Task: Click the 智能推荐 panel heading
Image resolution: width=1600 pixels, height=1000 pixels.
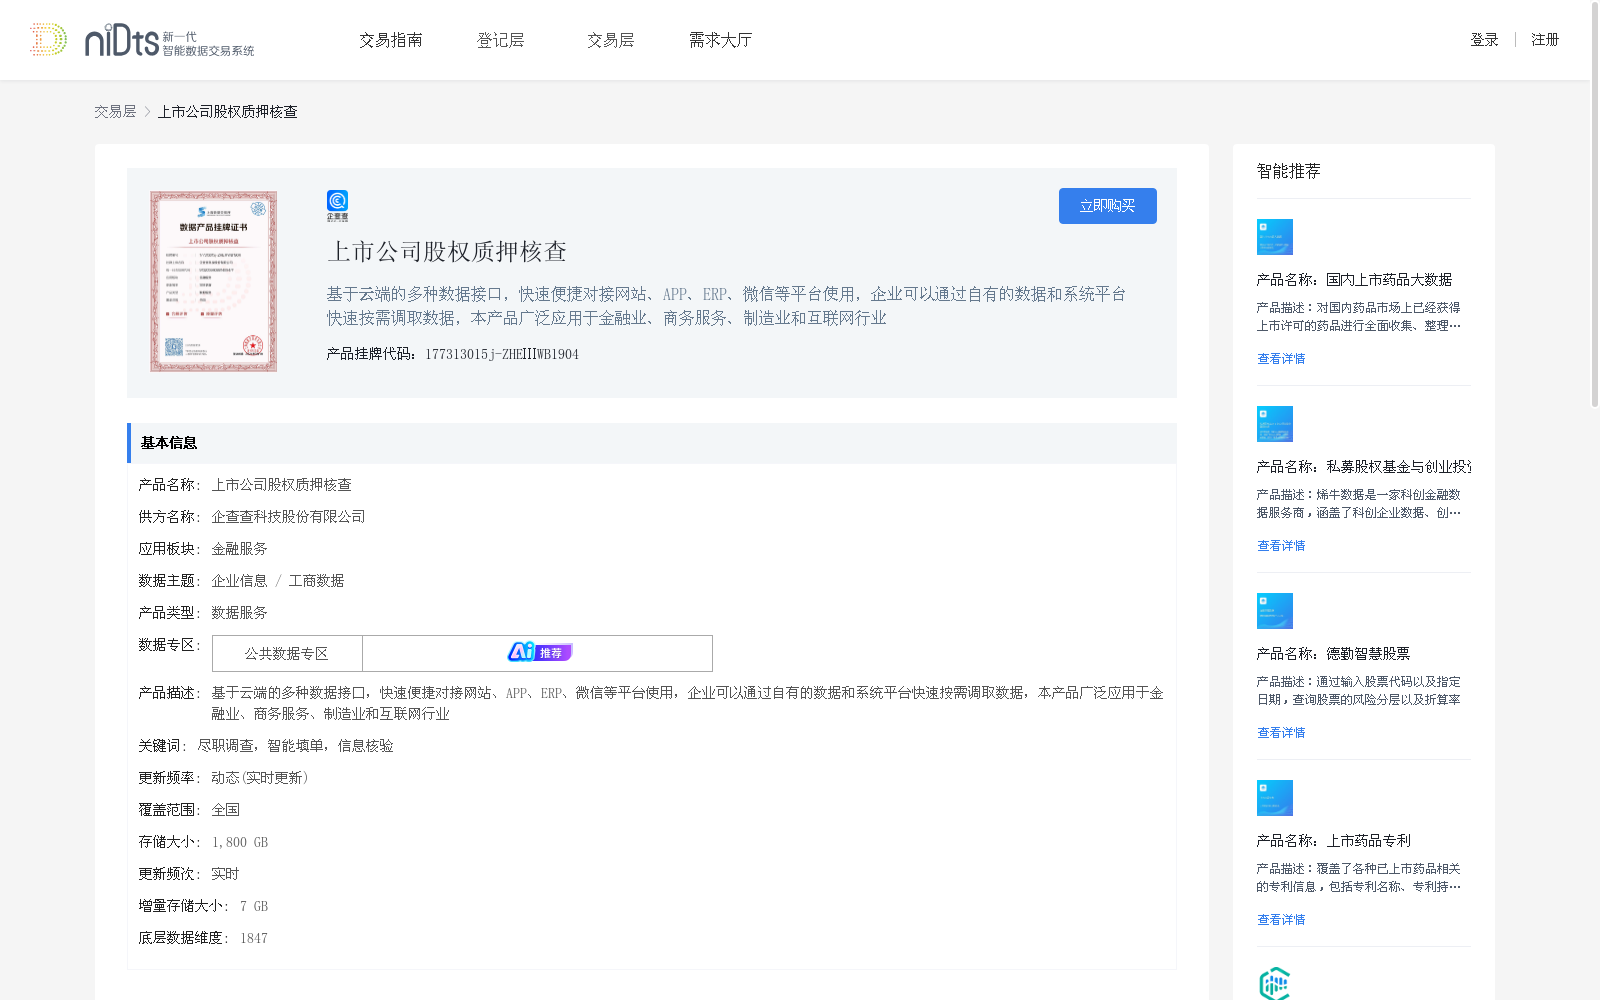Action: [1289, 171]
